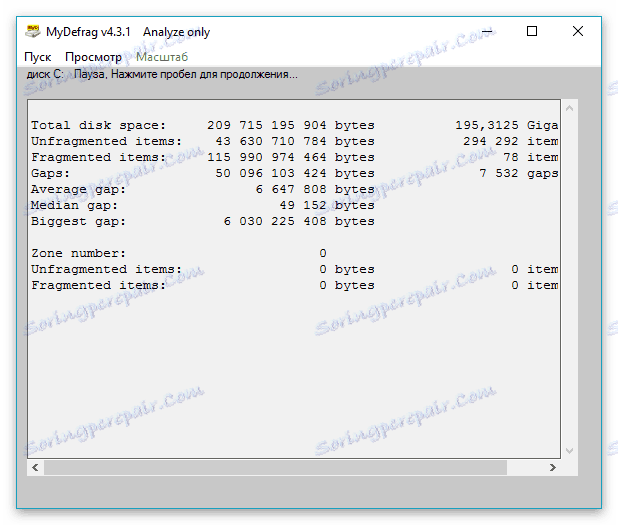Click the horizontal scrollbar thumb

[275, 467]
